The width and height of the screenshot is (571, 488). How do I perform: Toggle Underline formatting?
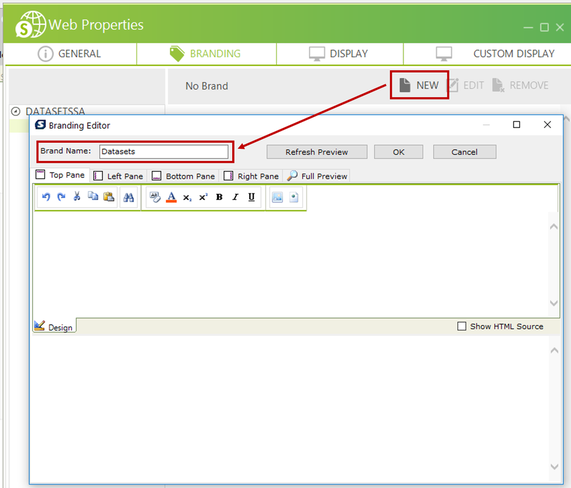point(251,197)
